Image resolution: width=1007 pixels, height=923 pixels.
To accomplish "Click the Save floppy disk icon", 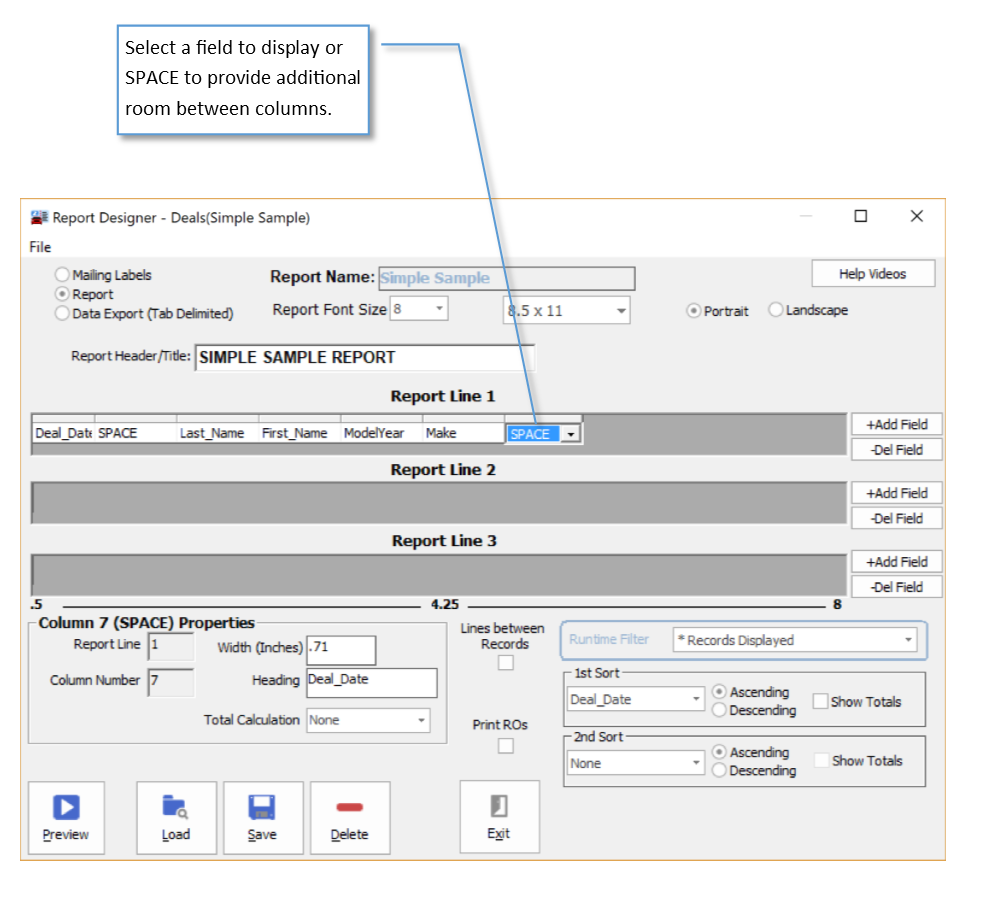I will (x=262, y=817).
